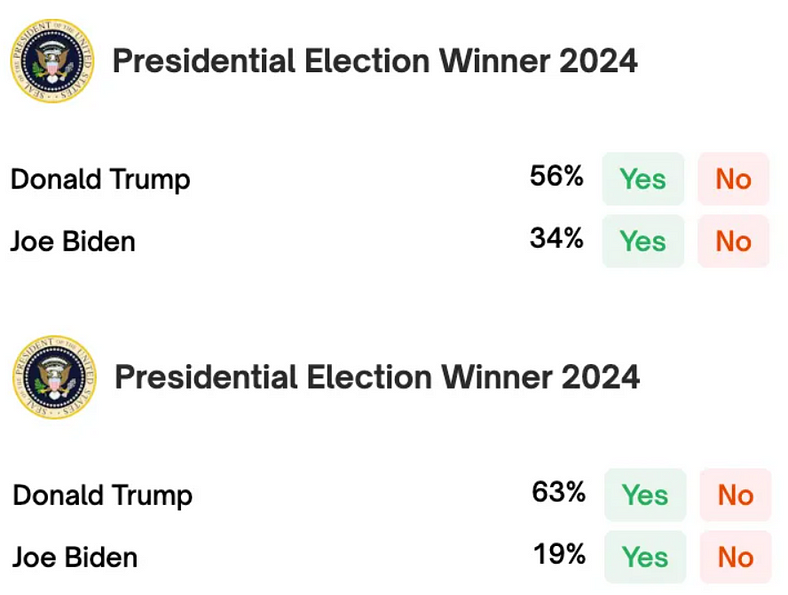Select Yes for Joe Biden at 34%
788x595 pixels.
tap(642, 241)
